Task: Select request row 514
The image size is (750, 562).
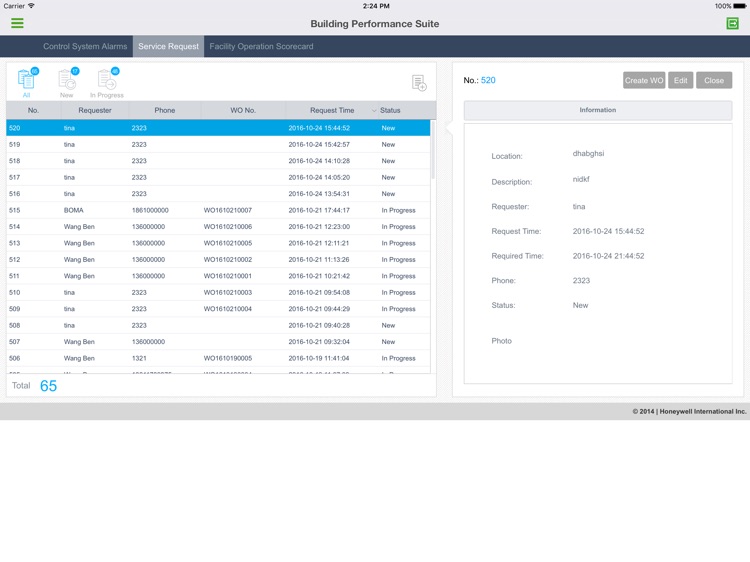Action: click(x=218, y=227)
